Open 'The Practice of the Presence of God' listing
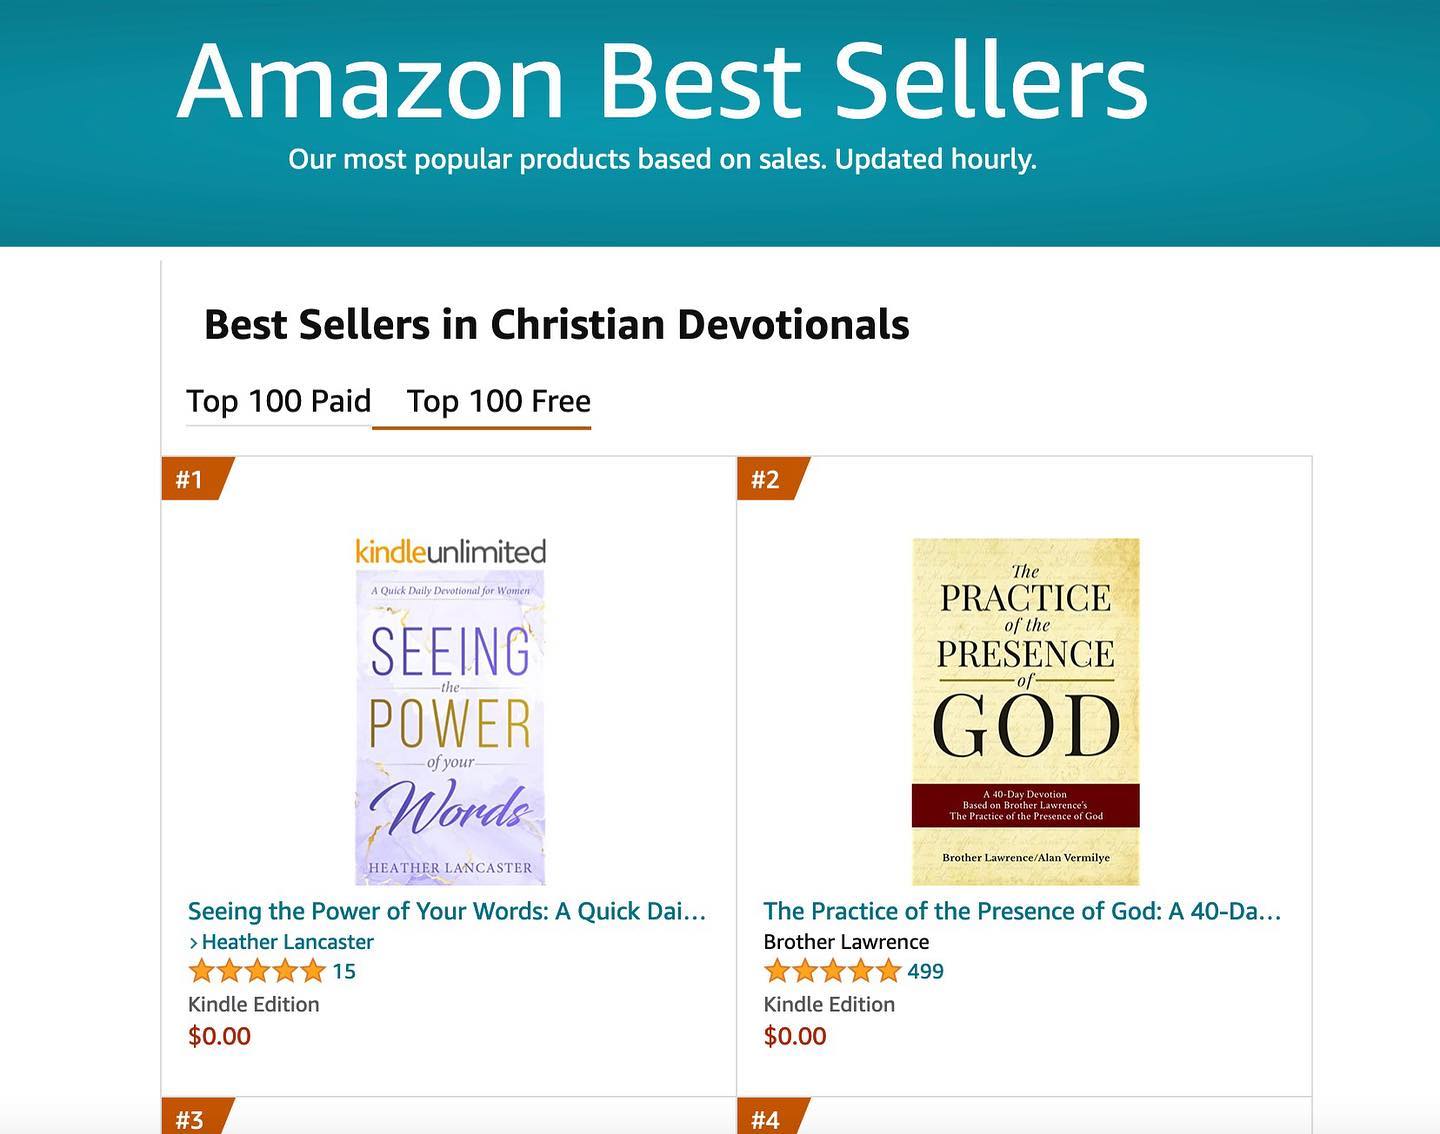The image size is (1440, 1134). (x=1022, y=911)
